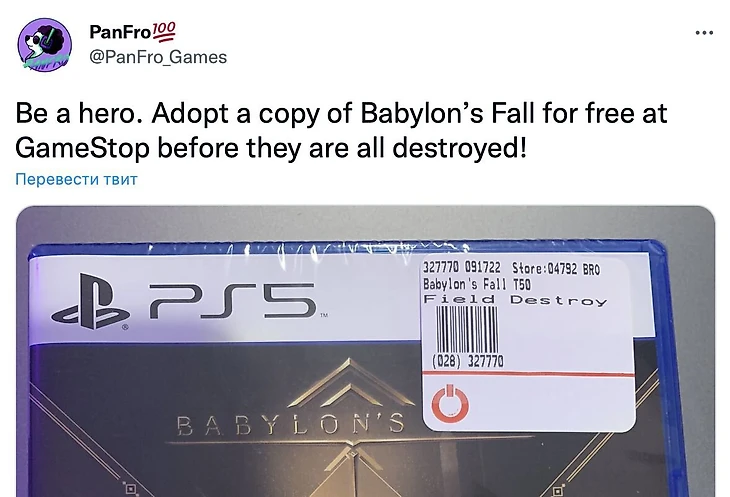Viewport: 730px width, 497px height.
Task: Open the @PanFro_Games handle link
Action: [x=158, y=57]
